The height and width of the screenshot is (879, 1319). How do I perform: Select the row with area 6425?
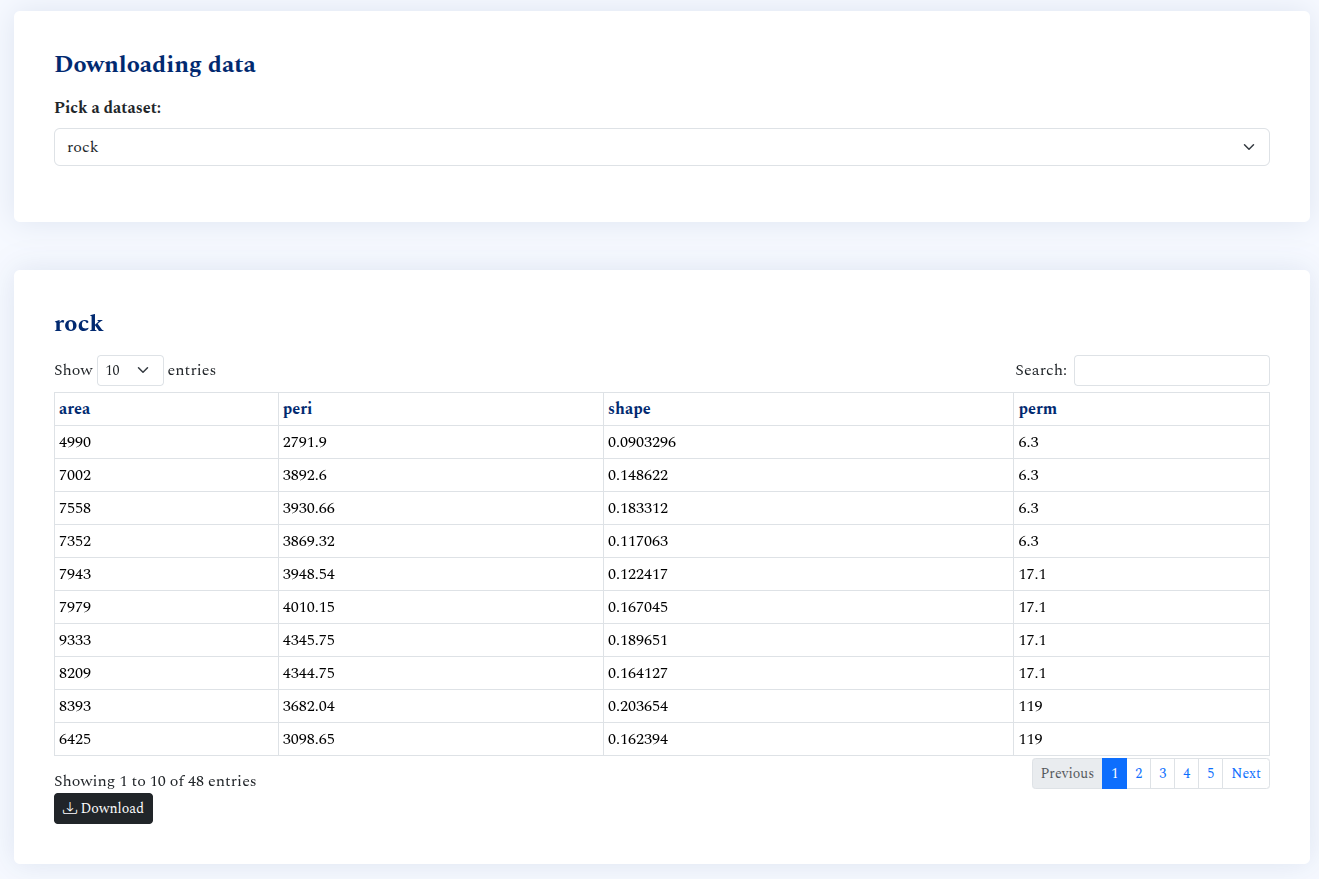click(75, 739)
